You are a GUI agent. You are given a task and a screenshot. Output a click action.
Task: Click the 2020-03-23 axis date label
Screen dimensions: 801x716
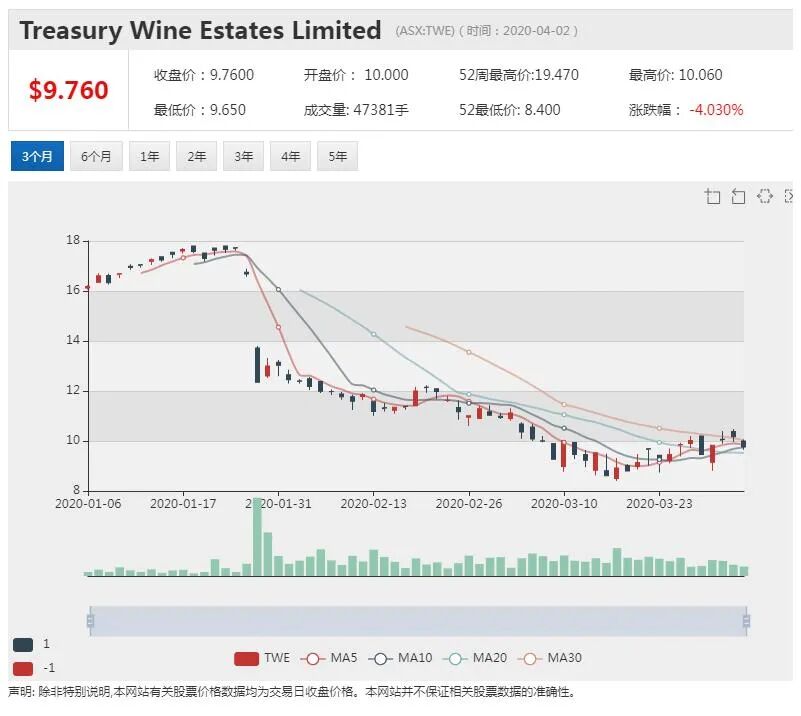(x=659, y=504)
